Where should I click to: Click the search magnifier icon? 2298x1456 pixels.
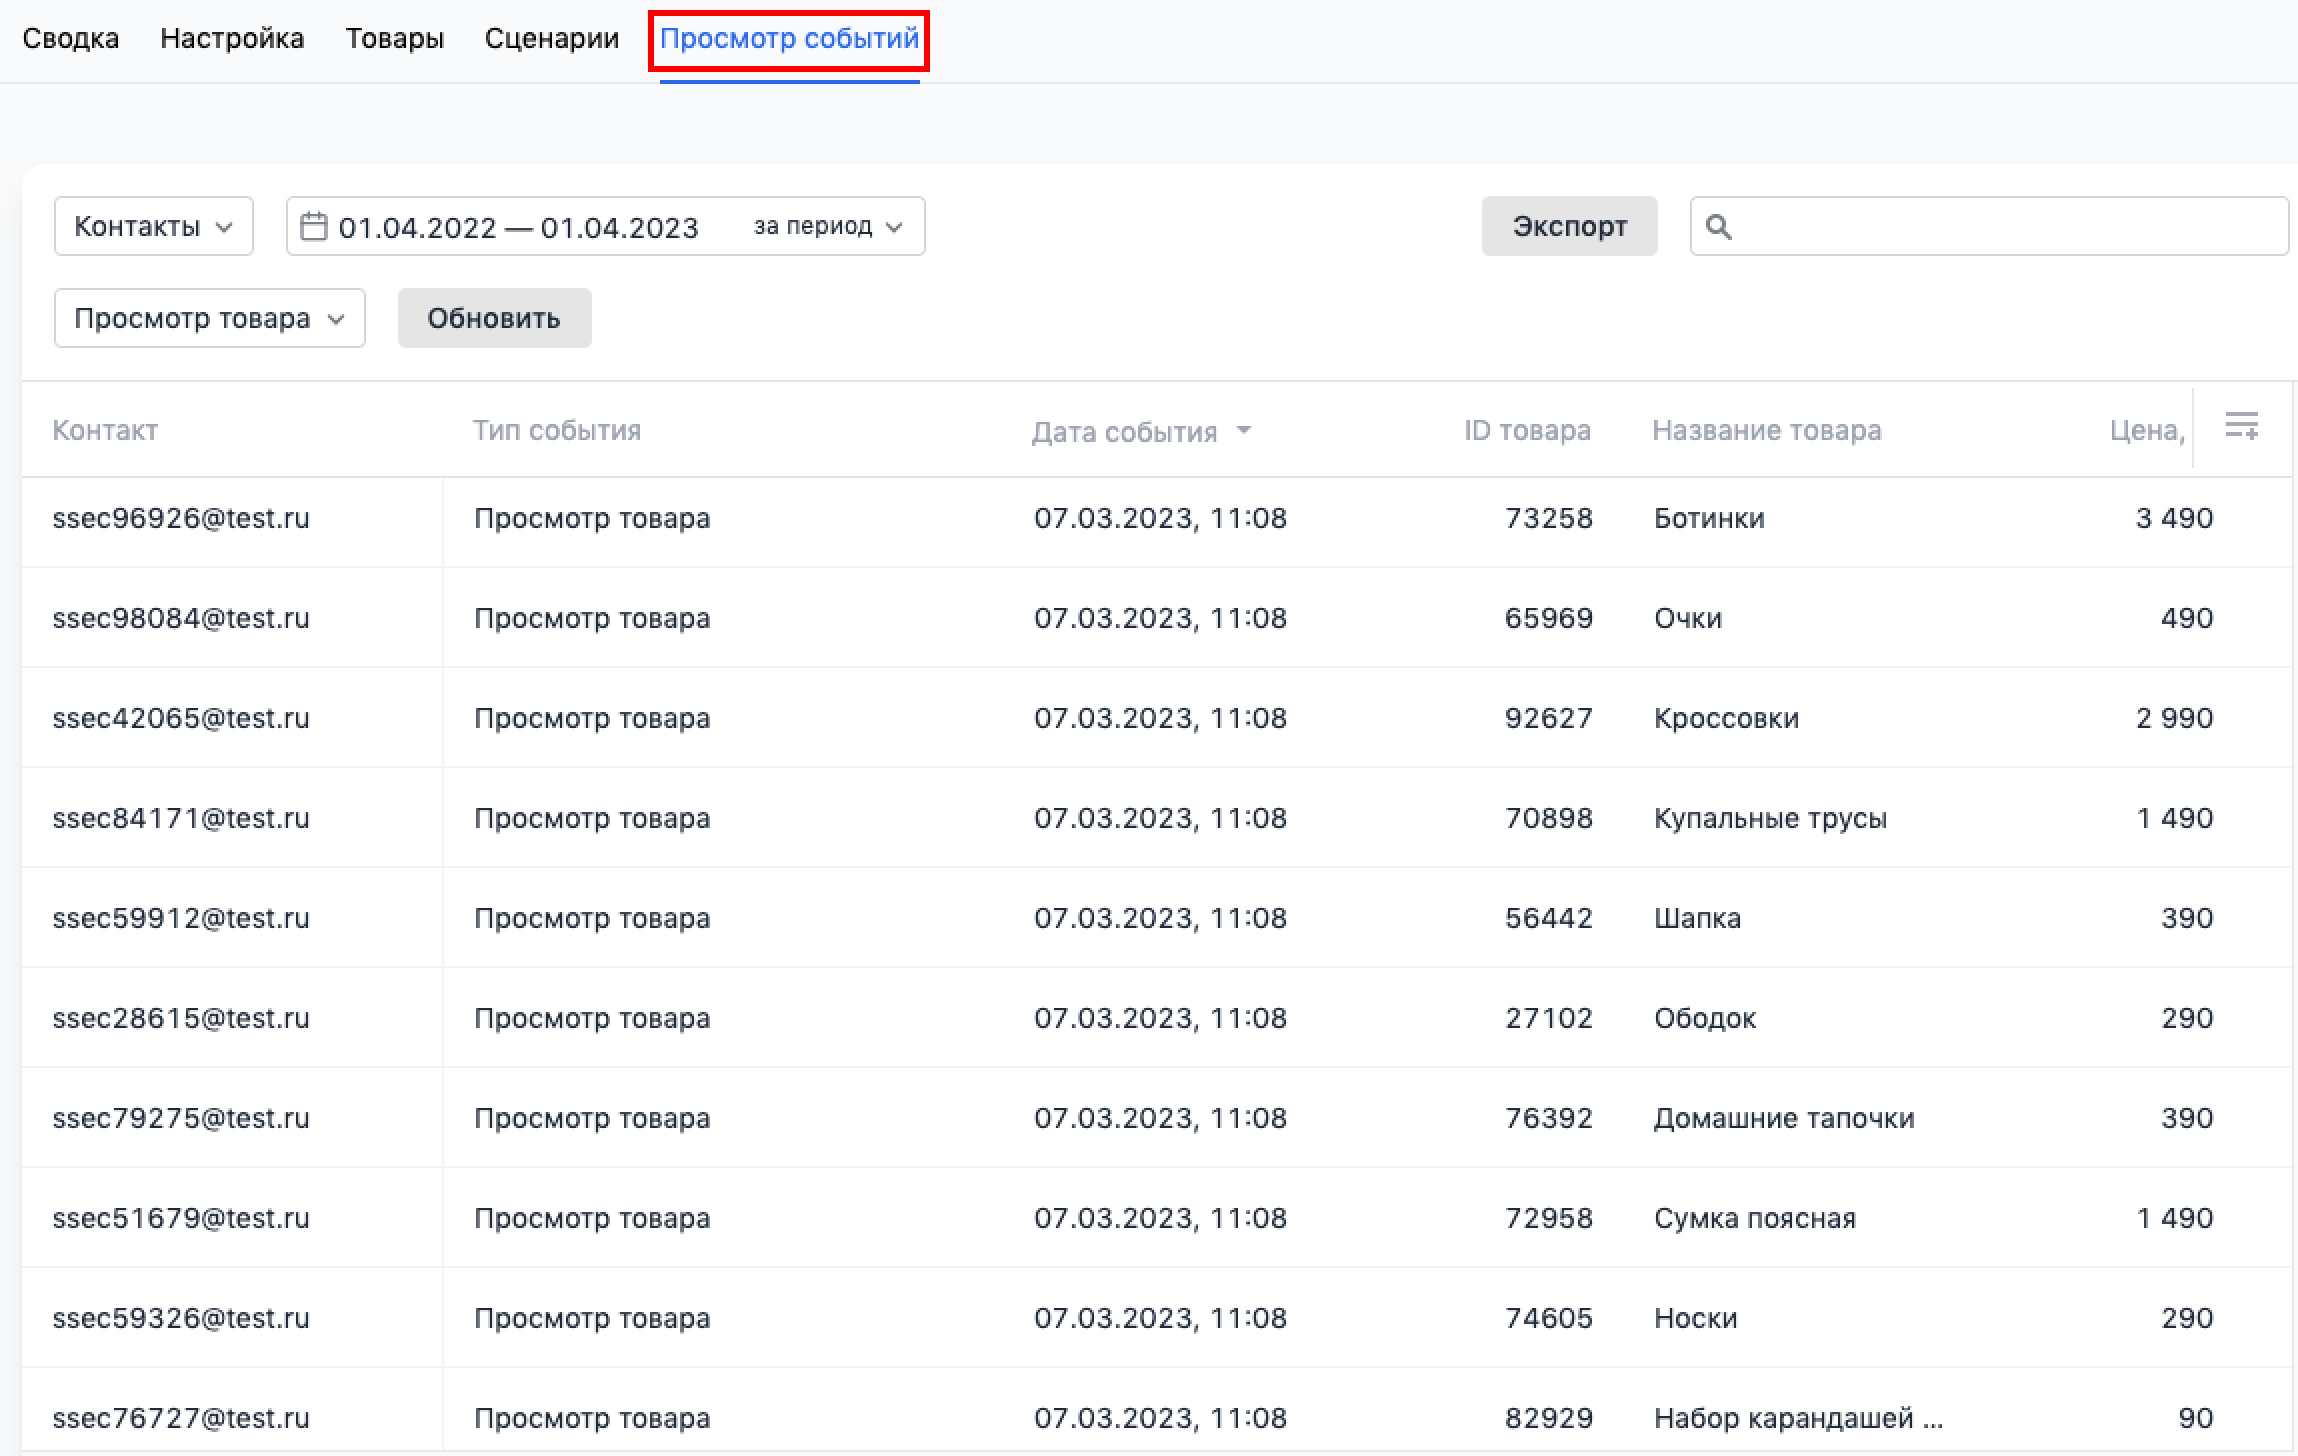point(1718,227)
